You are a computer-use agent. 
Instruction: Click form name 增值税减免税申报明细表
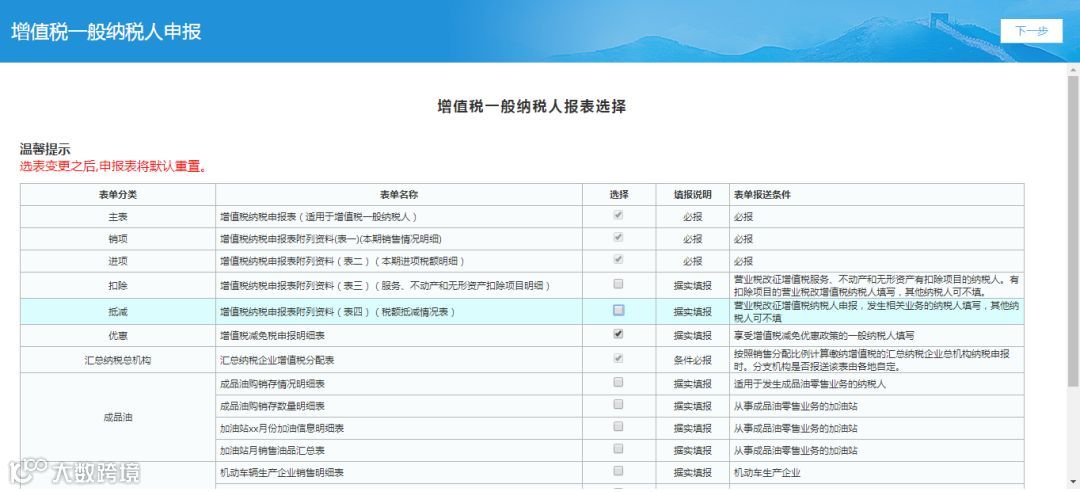point(272,336)
